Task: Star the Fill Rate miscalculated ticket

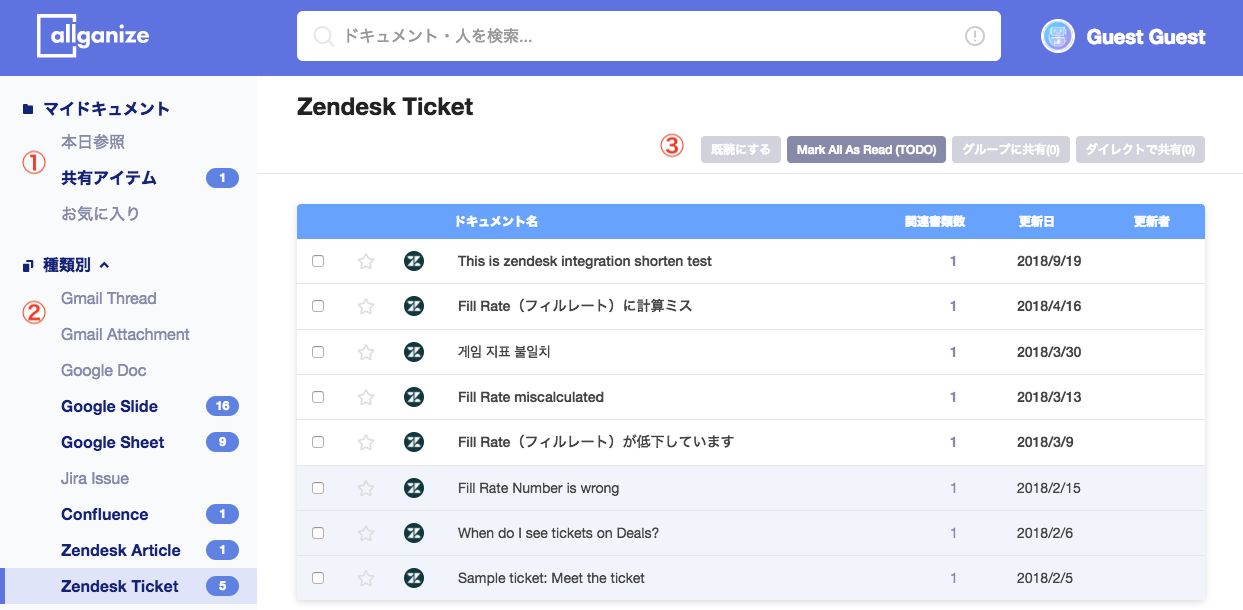Action: [366, 397]
